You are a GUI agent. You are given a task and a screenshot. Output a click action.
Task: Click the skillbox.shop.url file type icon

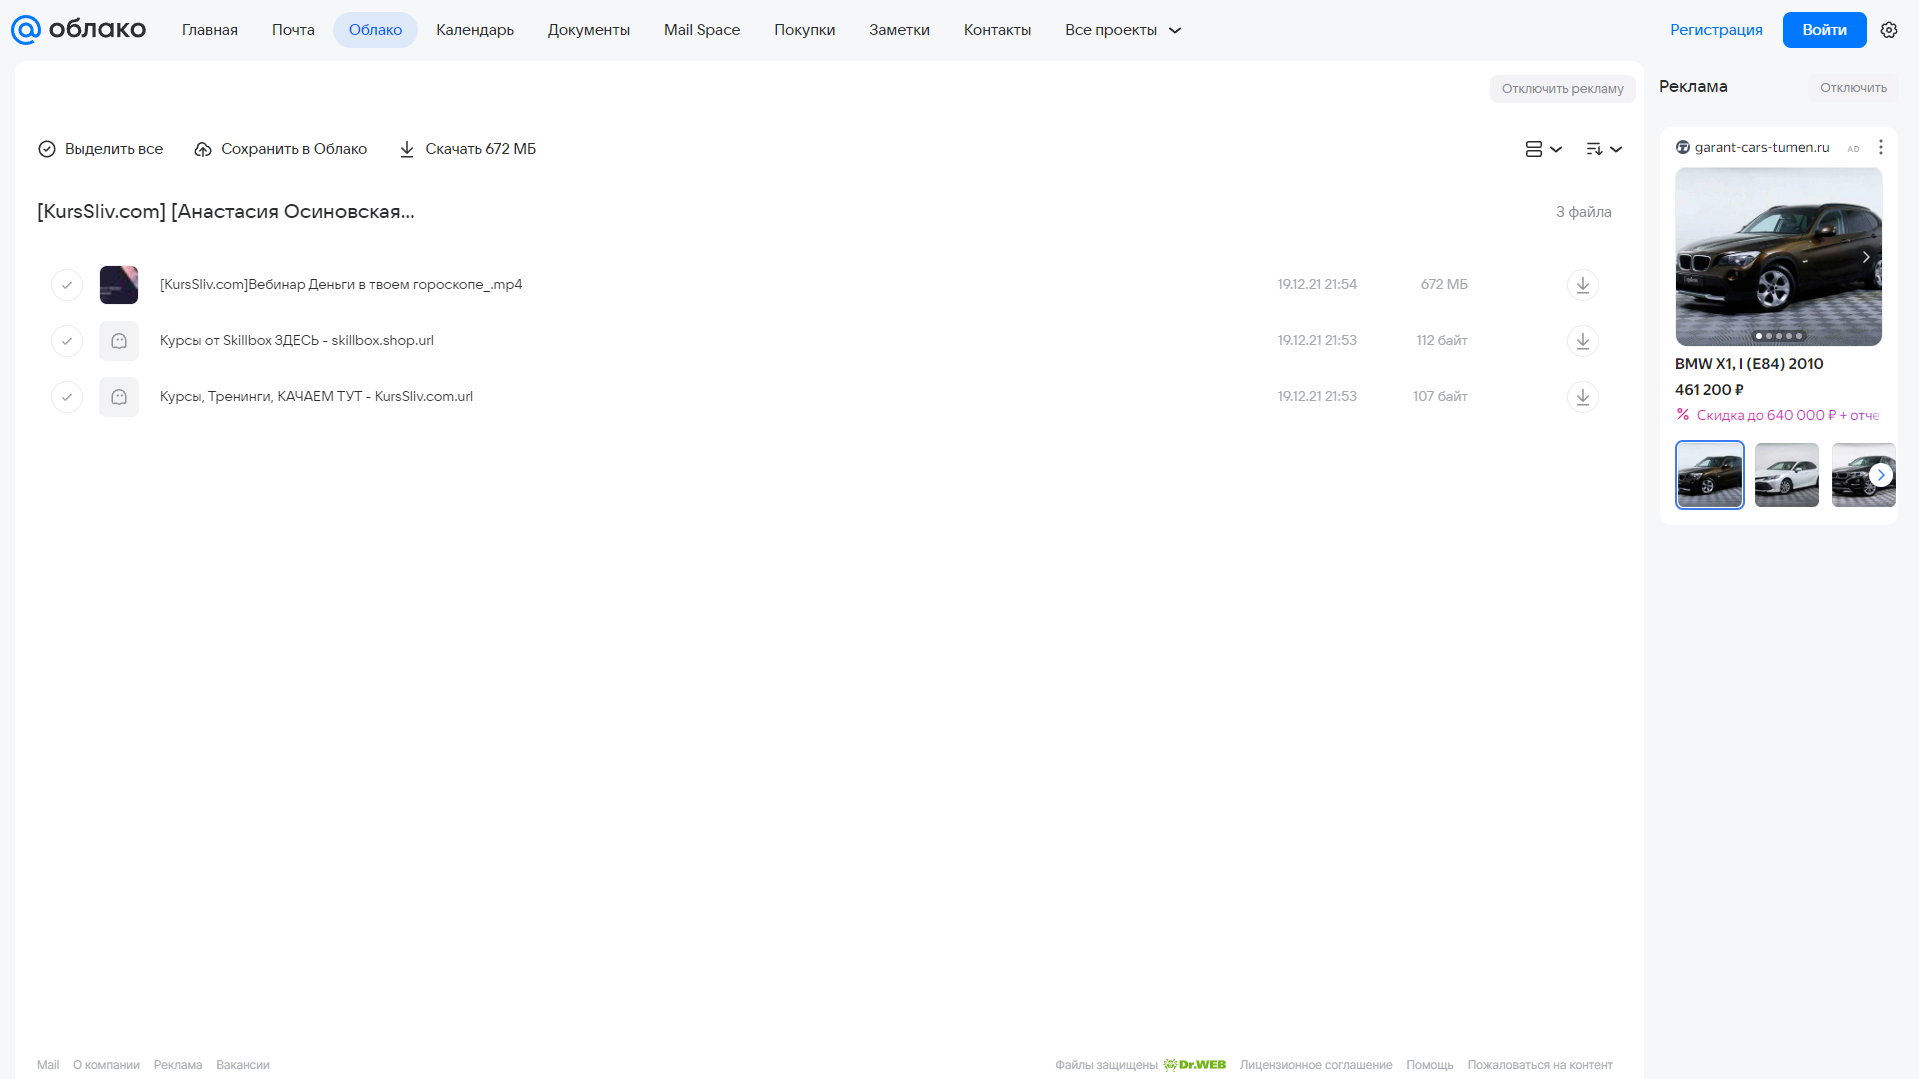click(x=119, y=341)
